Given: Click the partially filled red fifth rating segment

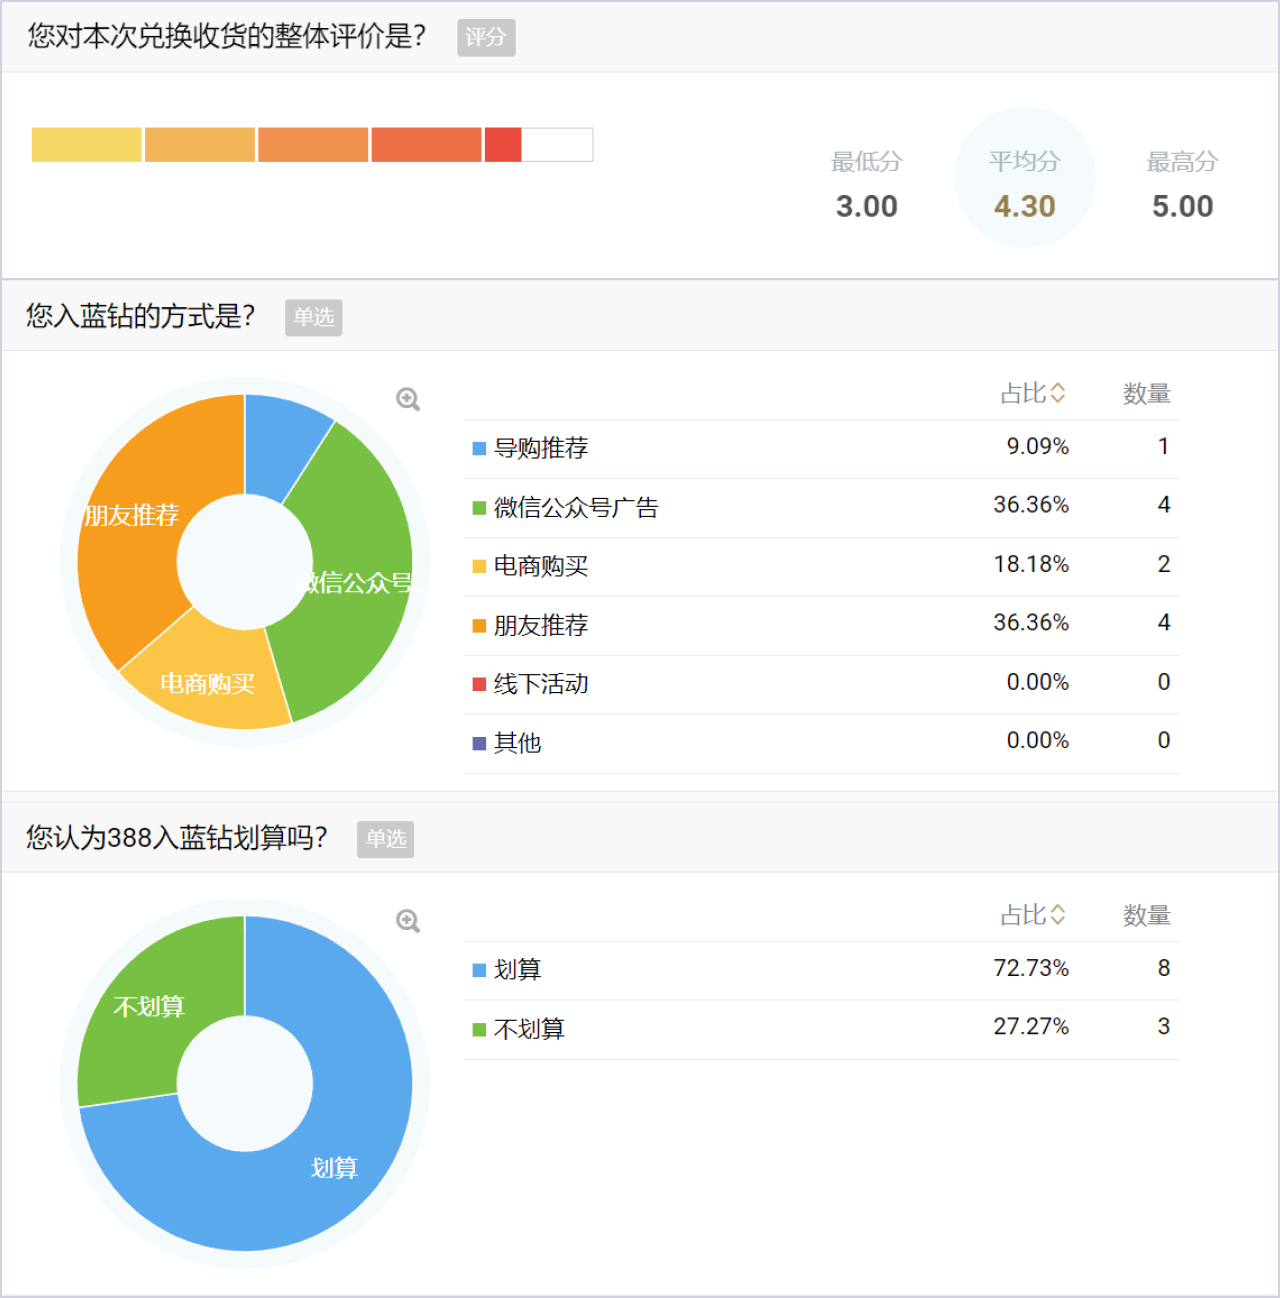Looking at the screenshot, I should coord(503,145).
